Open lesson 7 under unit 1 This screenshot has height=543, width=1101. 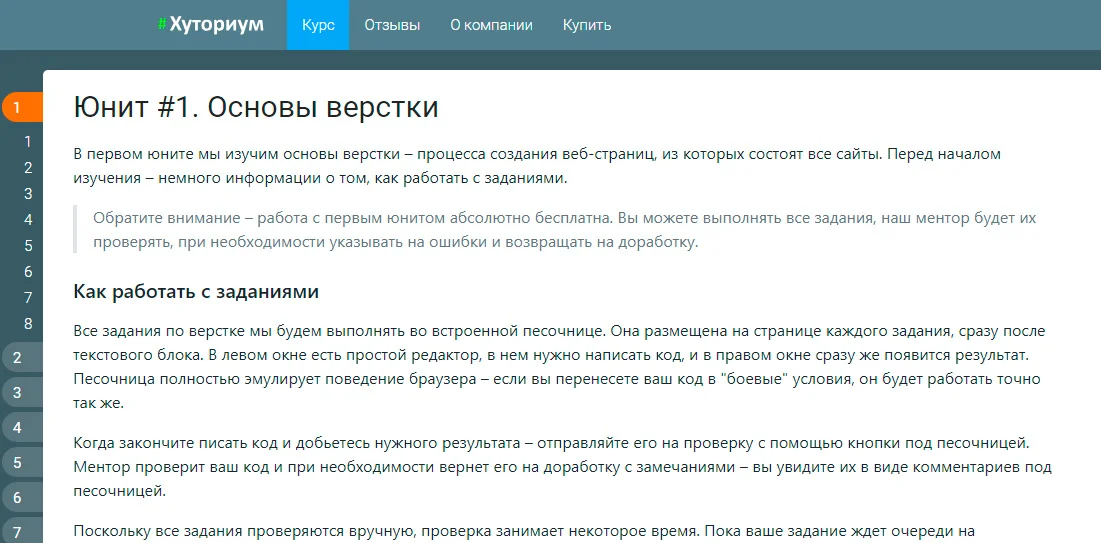[28, 298]
